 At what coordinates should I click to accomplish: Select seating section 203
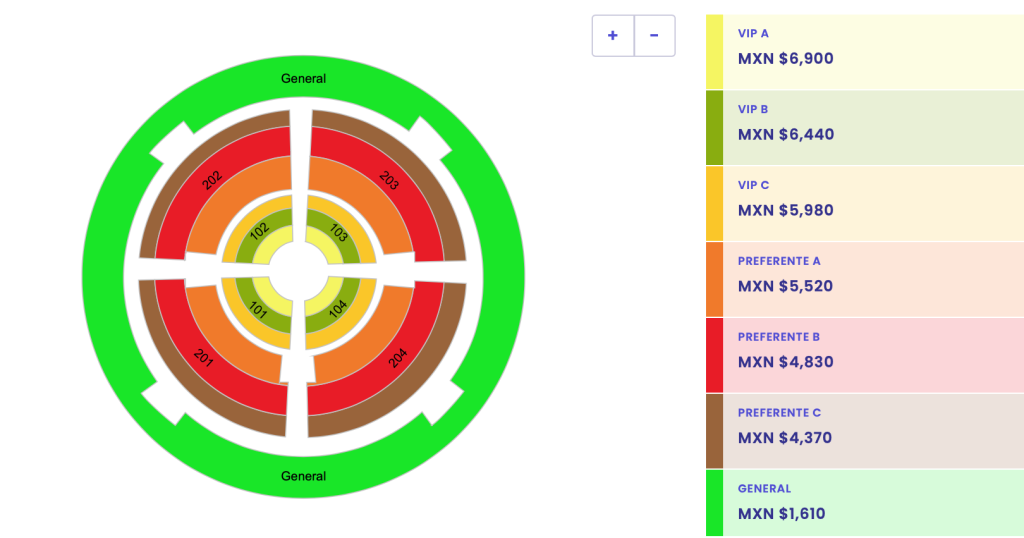click(391, 180)
